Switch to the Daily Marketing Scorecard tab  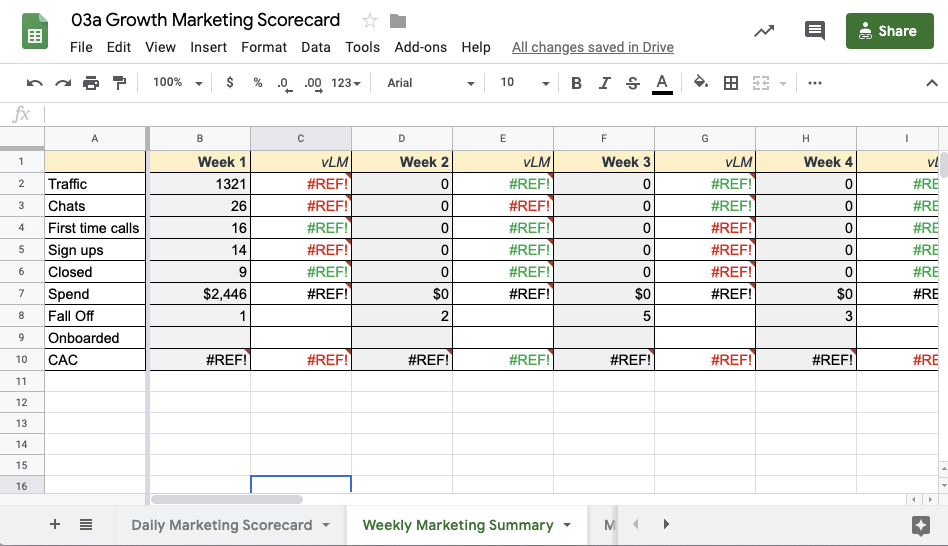pos(222,525)
